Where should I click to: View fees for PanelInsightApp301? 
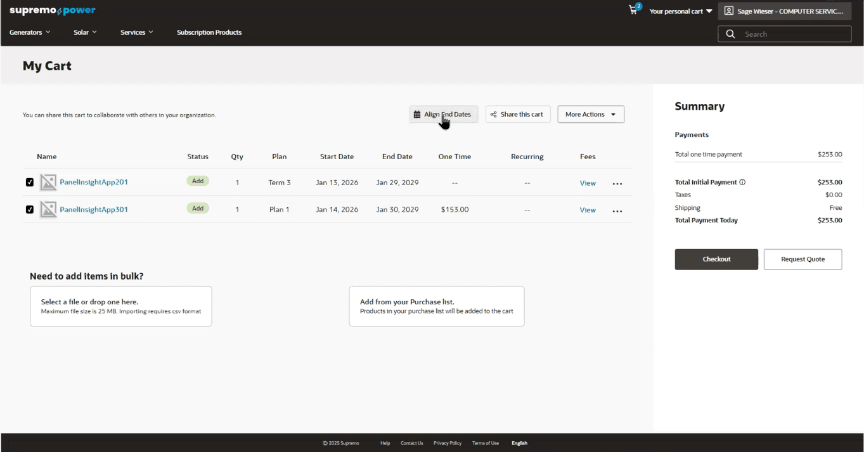click(x=587, y=210)
